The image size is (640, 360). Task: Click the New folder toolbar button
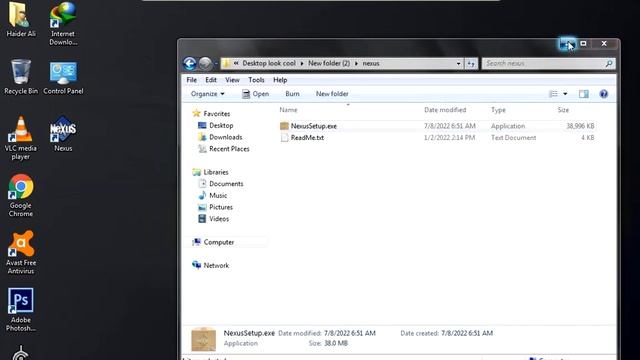(332, 94)
